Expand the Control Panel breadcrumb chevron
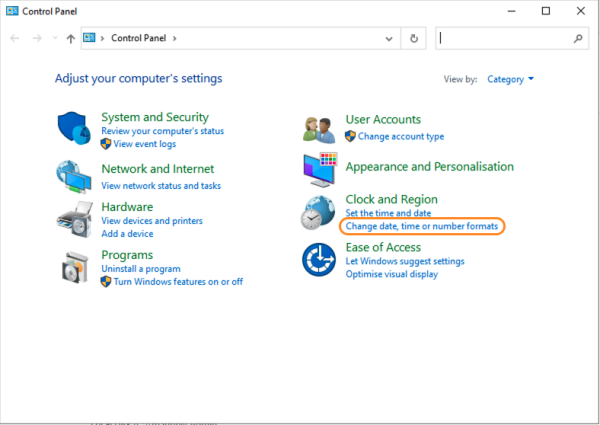The height and width of the screenshot is (425, 600). point(176,38)
